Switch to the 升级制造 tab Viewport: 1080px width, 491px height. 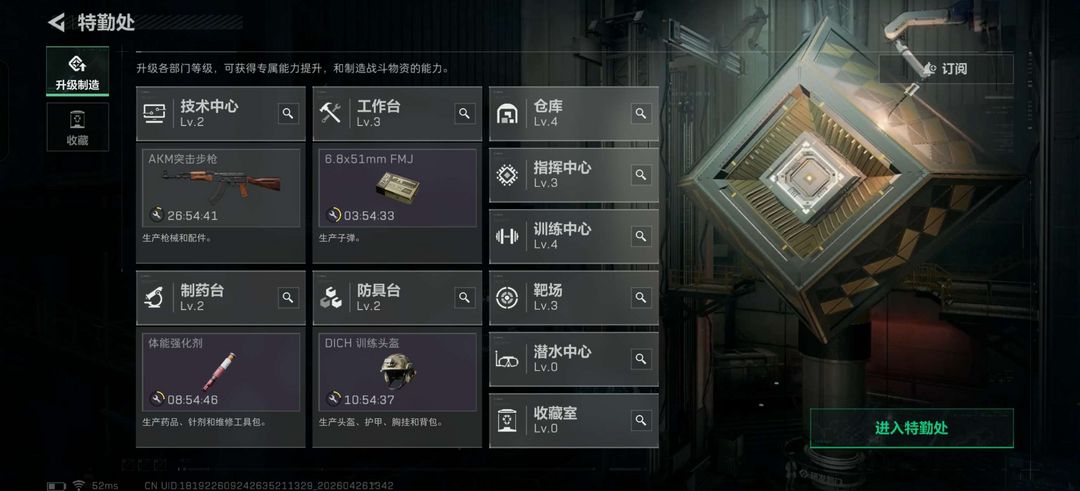point(77,71)
